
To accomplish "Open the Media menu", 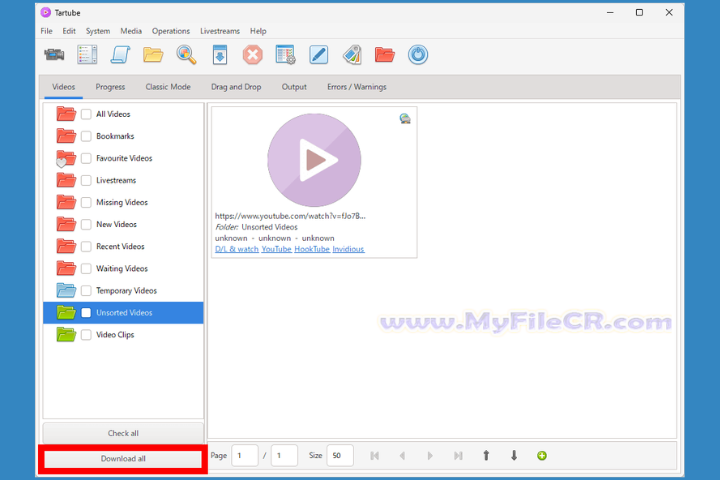I will [x=131, y=31].
